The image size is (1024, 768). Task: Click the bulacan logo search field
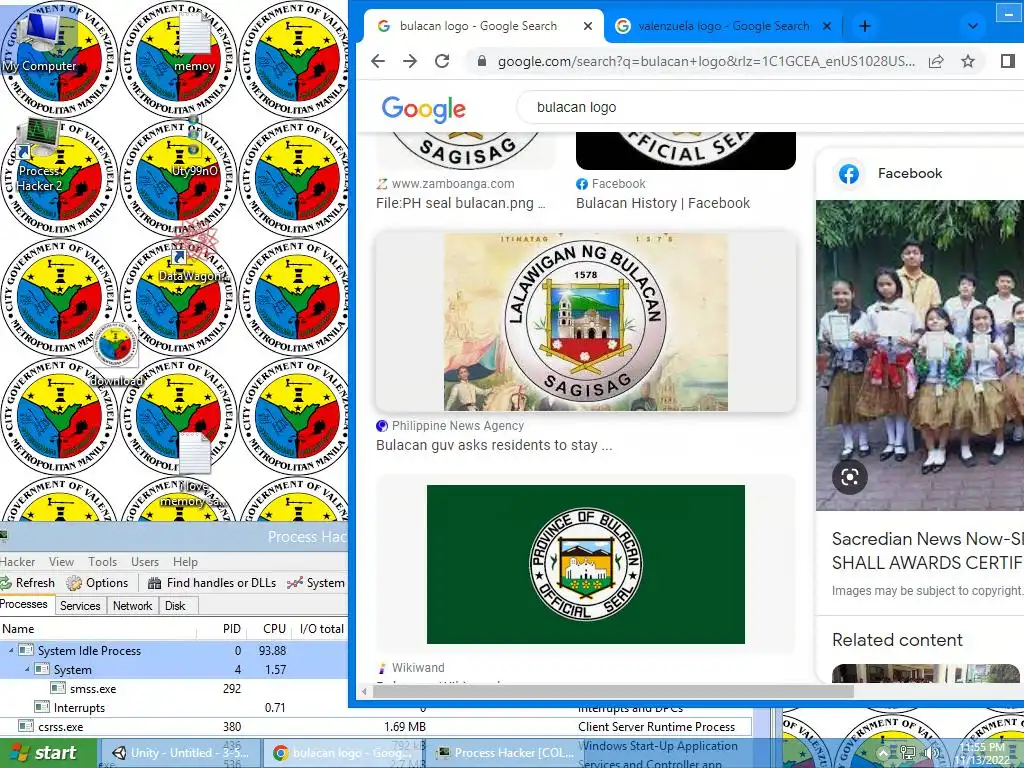771,107
